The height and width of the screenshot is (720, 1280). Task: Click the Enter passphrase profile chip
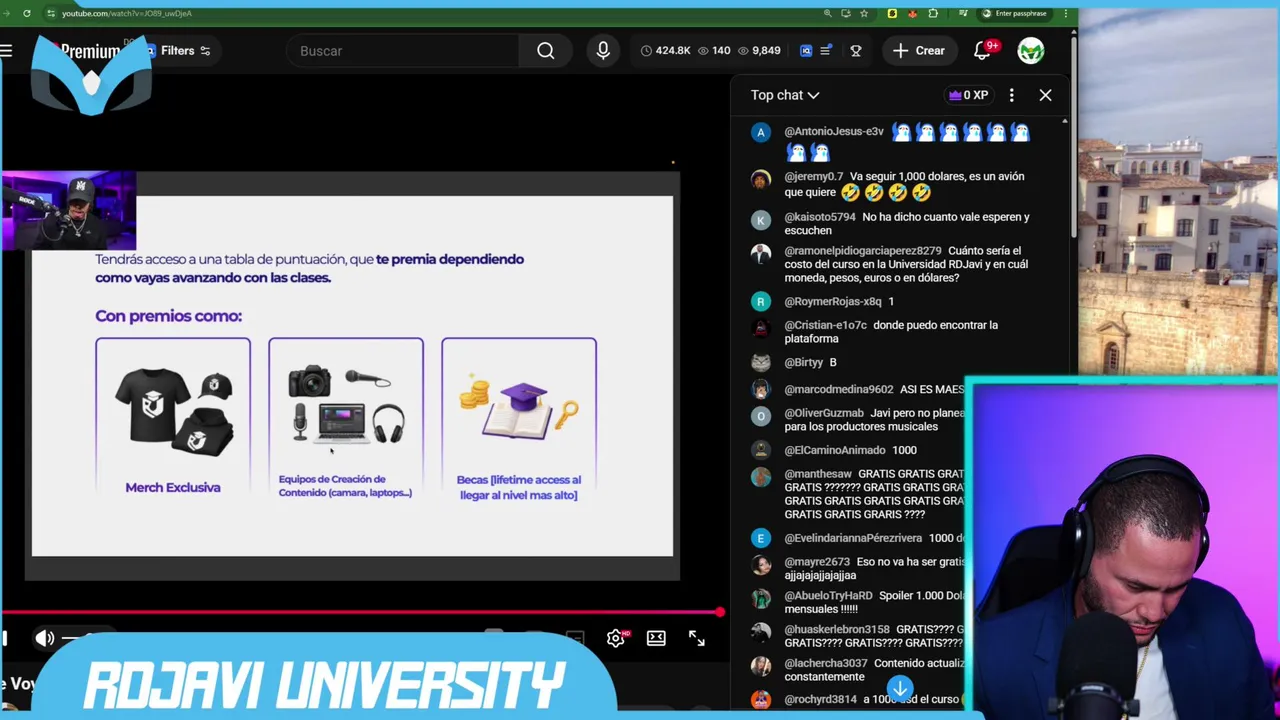[1014, 13]
